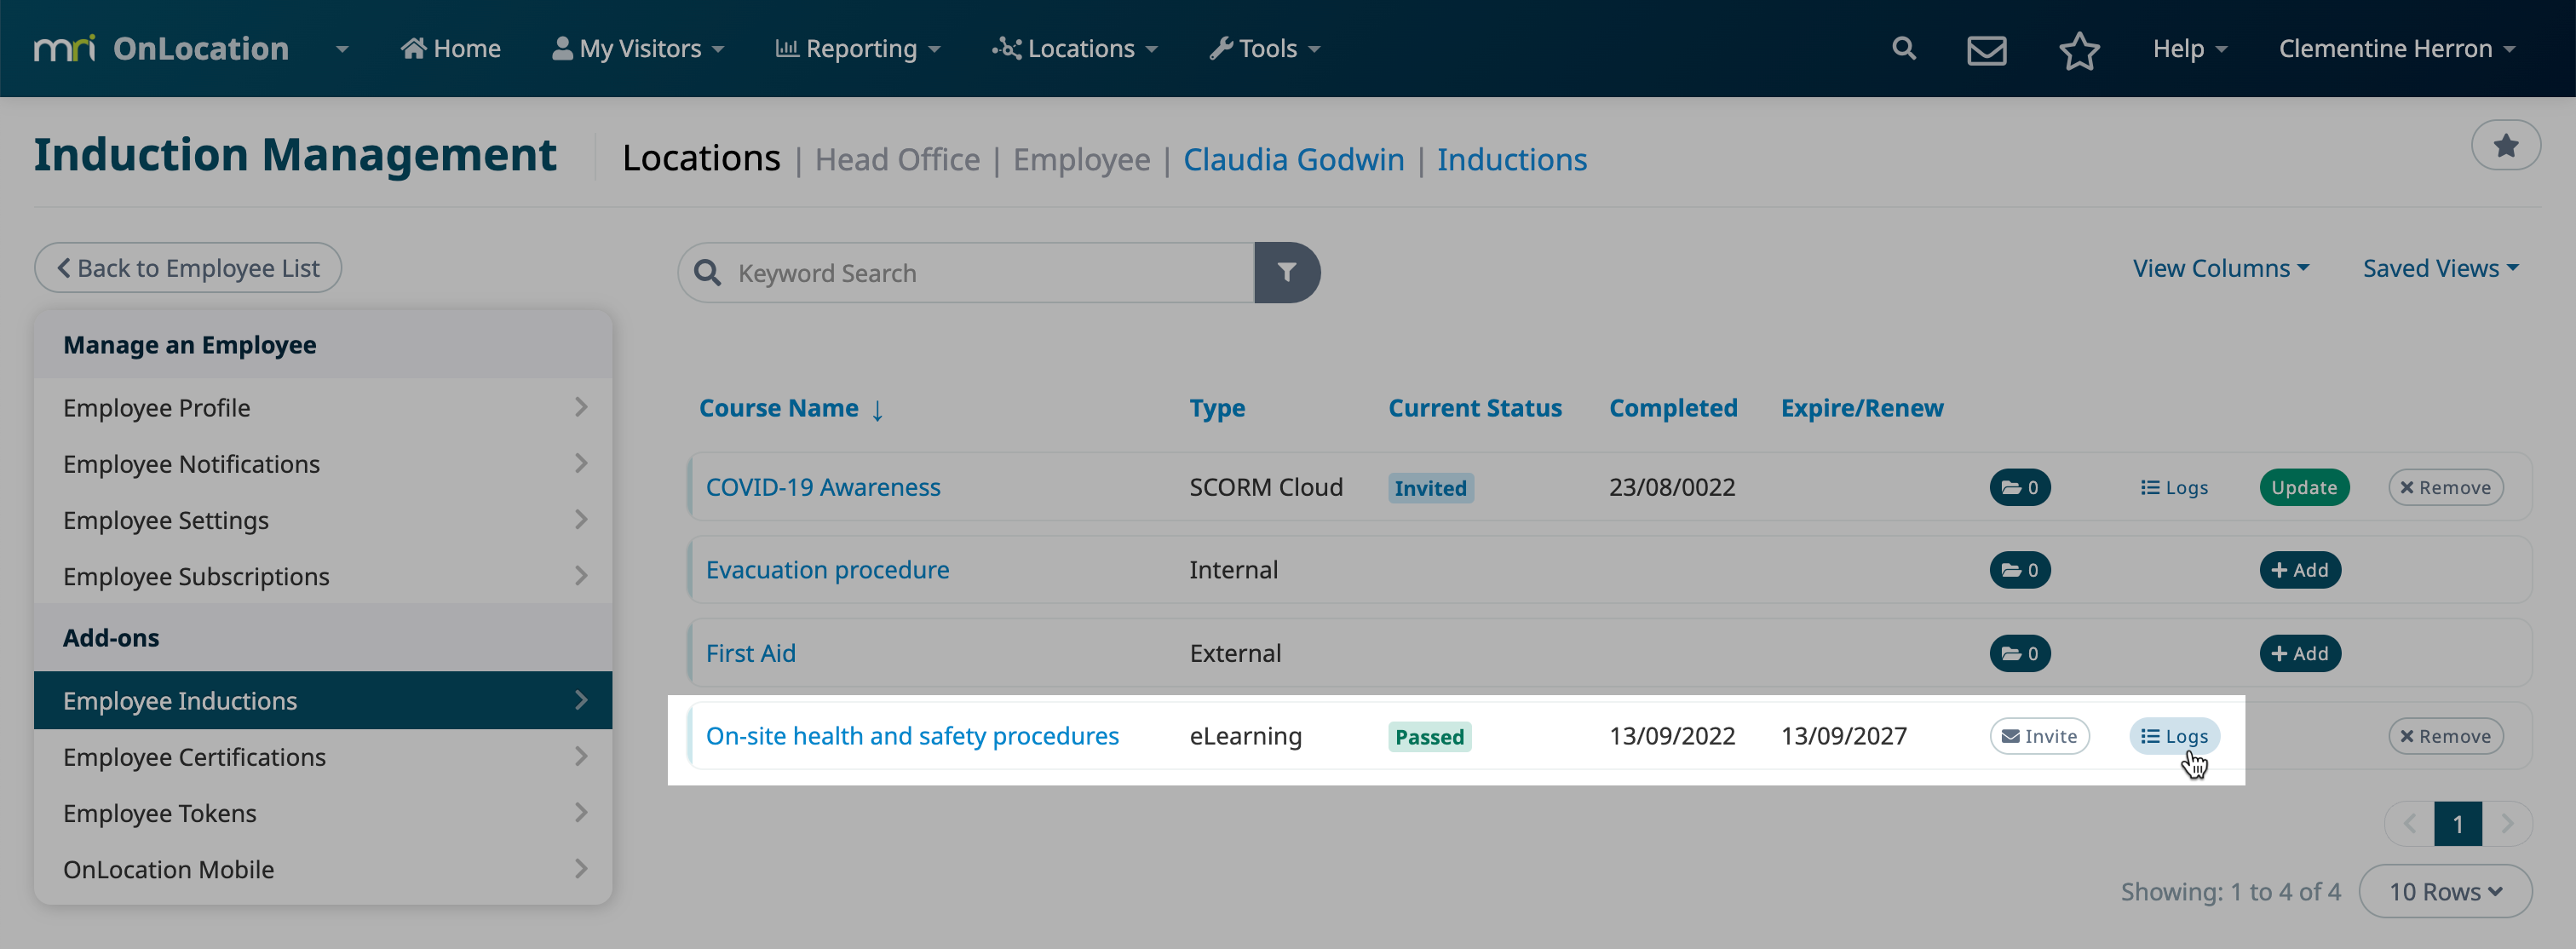Click the Invited status badge
This screenshot has height=949, width=2576.
(1430, 487)
